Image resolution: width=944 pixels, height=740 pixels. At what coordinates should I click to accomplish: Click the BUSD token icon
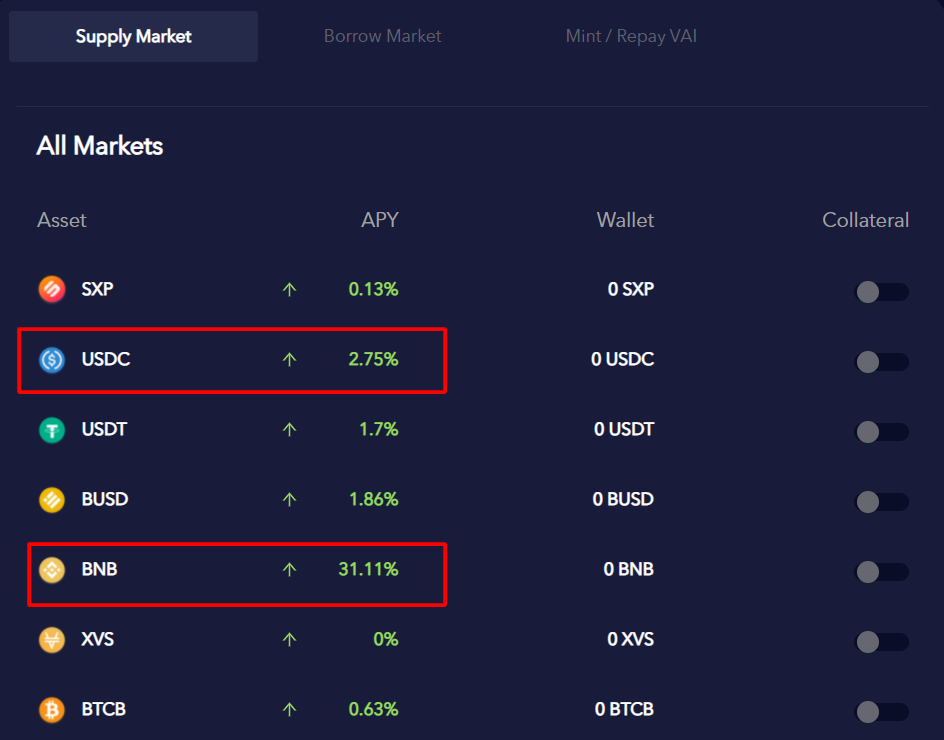pos(52,500)
